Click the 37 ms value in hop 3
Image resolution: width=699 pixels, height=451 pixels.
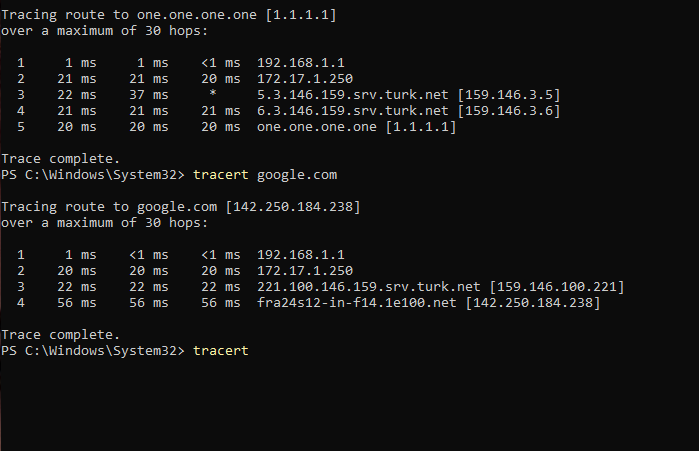coord(149,95)
